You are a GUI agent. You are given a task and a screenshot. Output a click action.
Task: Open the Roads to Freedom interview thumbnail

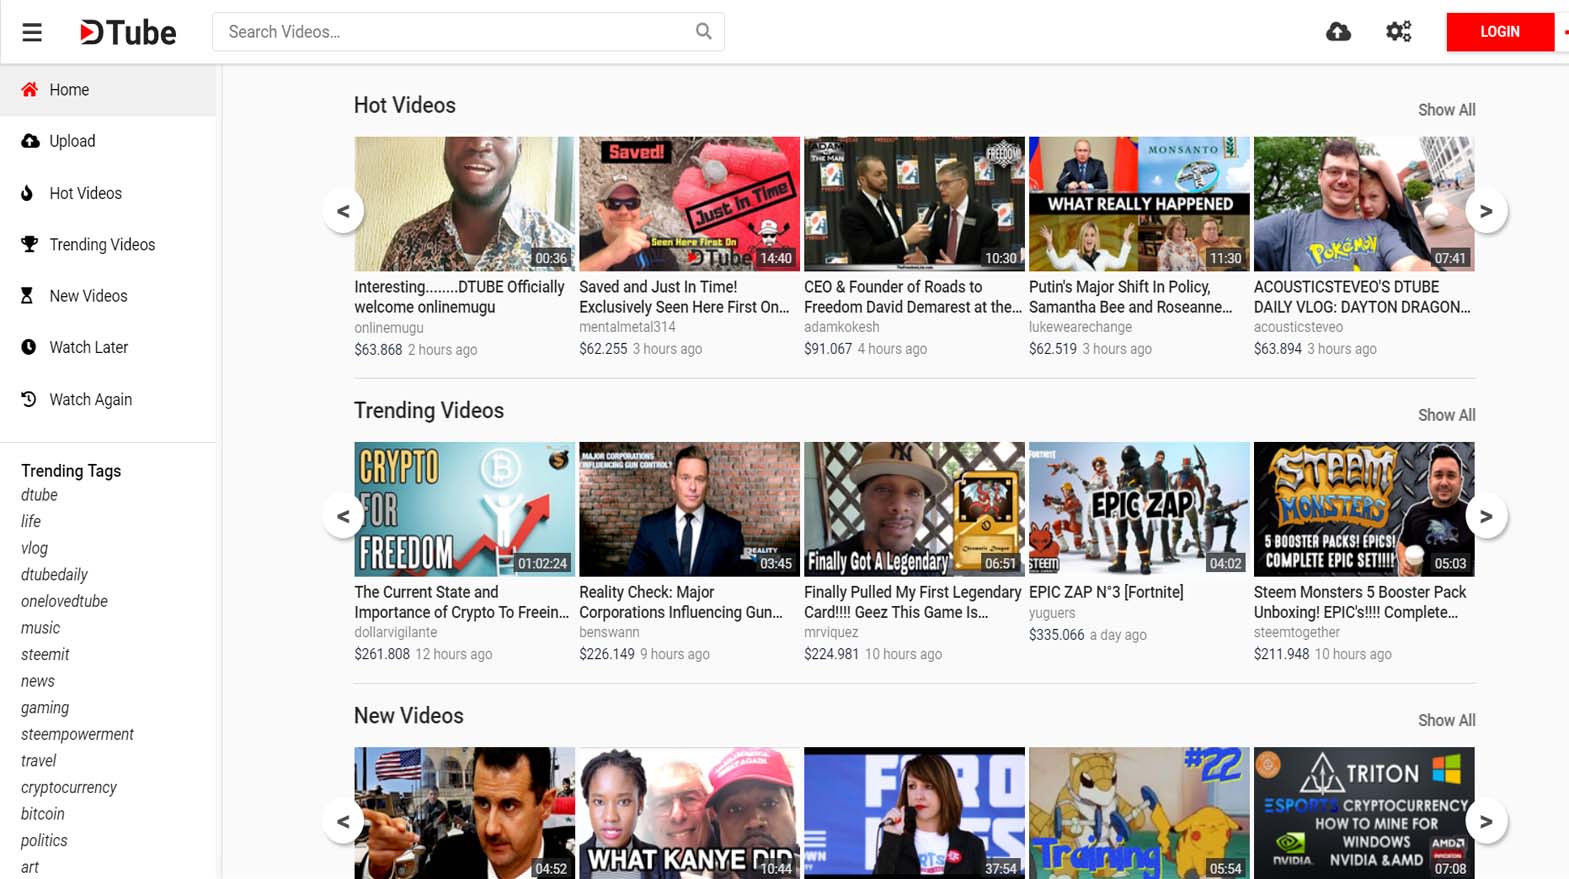pos(914,204)
